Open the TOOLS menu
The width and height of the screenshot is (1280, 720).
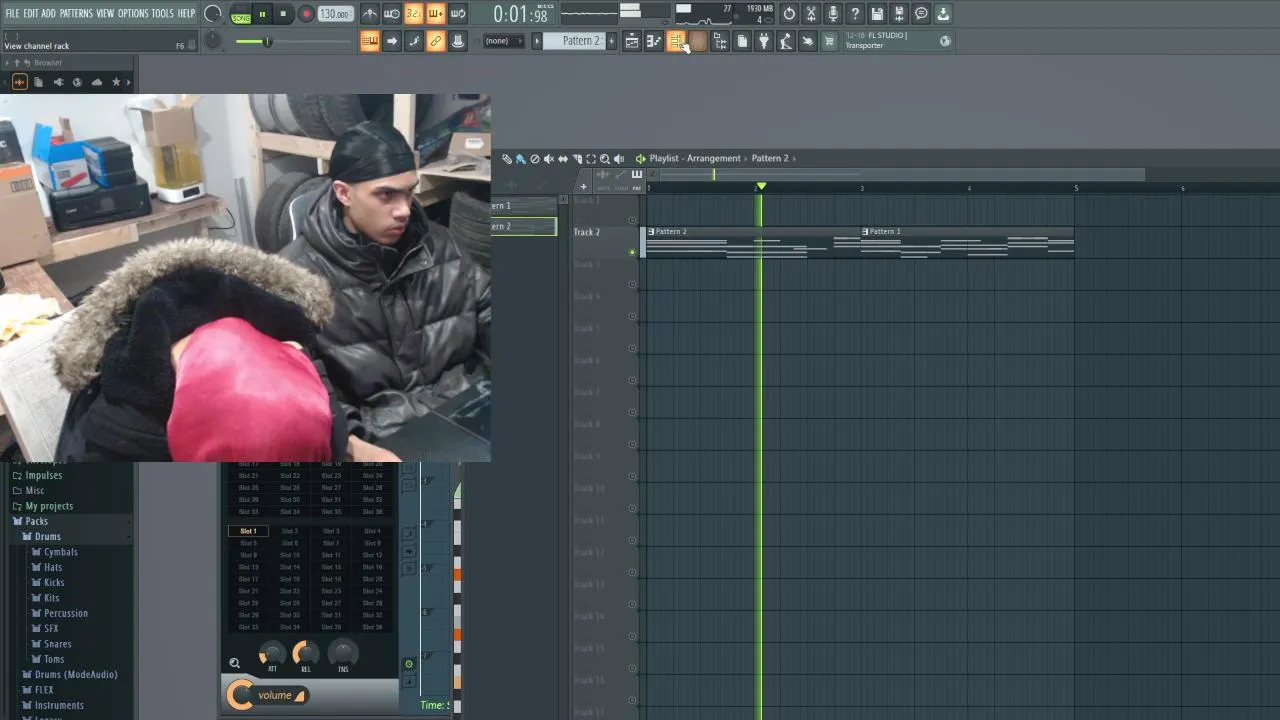[162, 13]
